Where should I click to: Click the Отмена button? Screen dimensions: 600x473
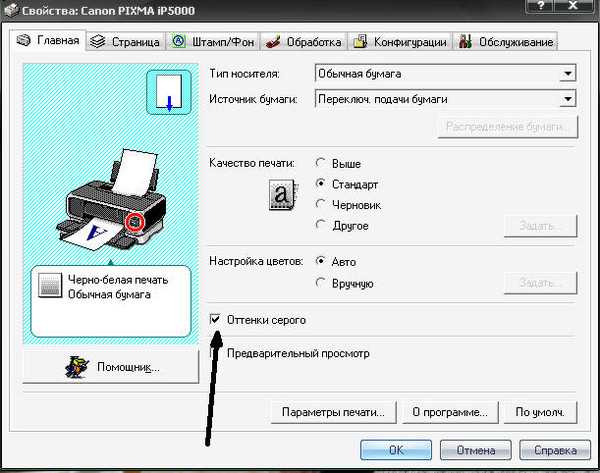(476, 450)
